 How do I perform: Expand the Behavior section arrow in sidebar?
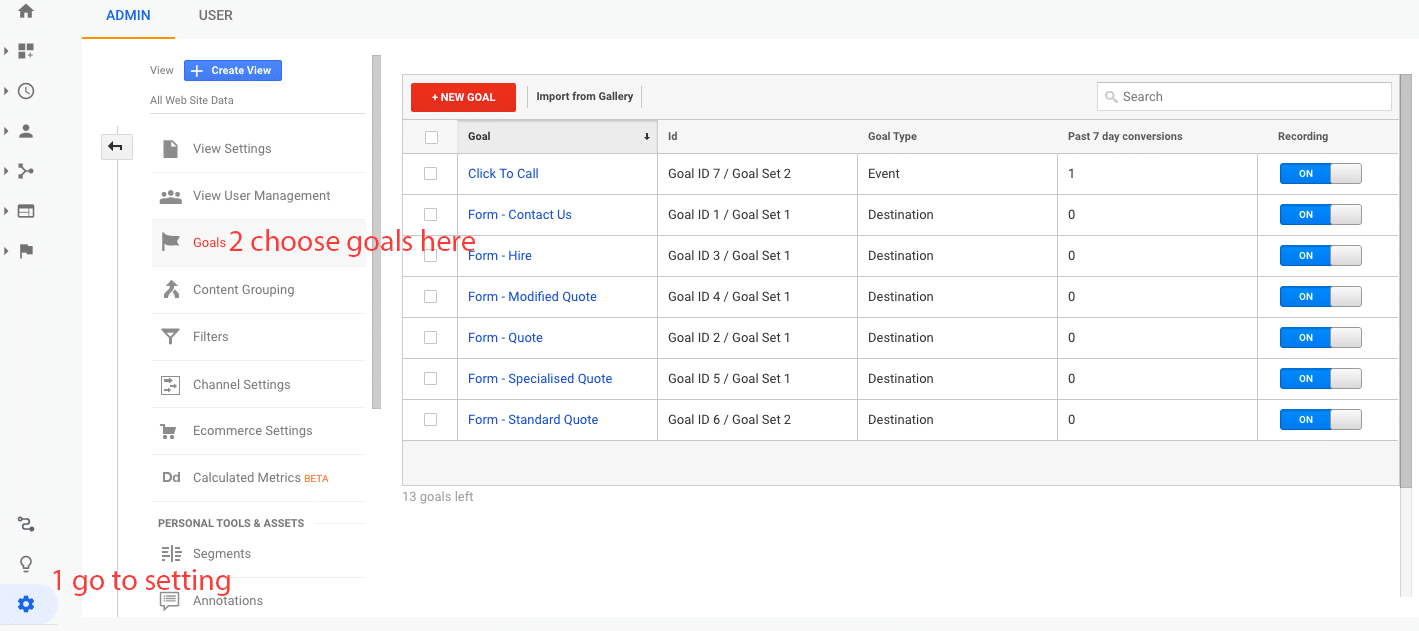tap(7, 211)
